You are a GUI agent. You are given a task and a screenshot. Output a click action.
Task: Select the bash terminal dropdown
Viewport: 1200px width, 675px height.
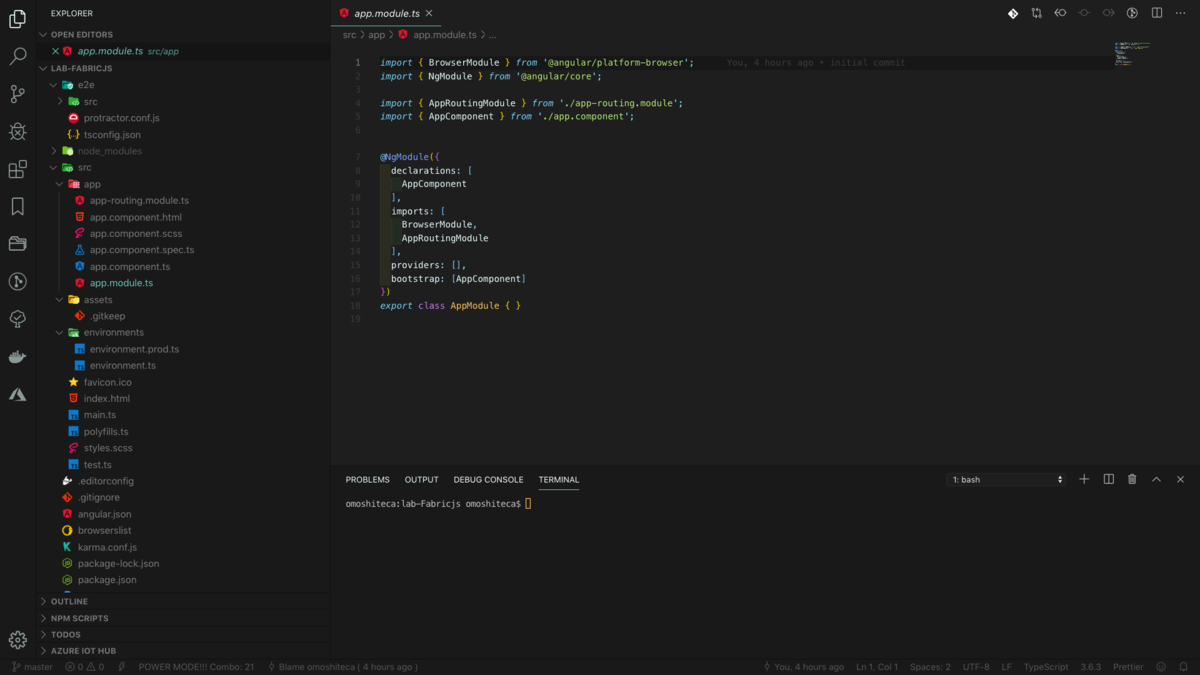tap(1006, 480)
